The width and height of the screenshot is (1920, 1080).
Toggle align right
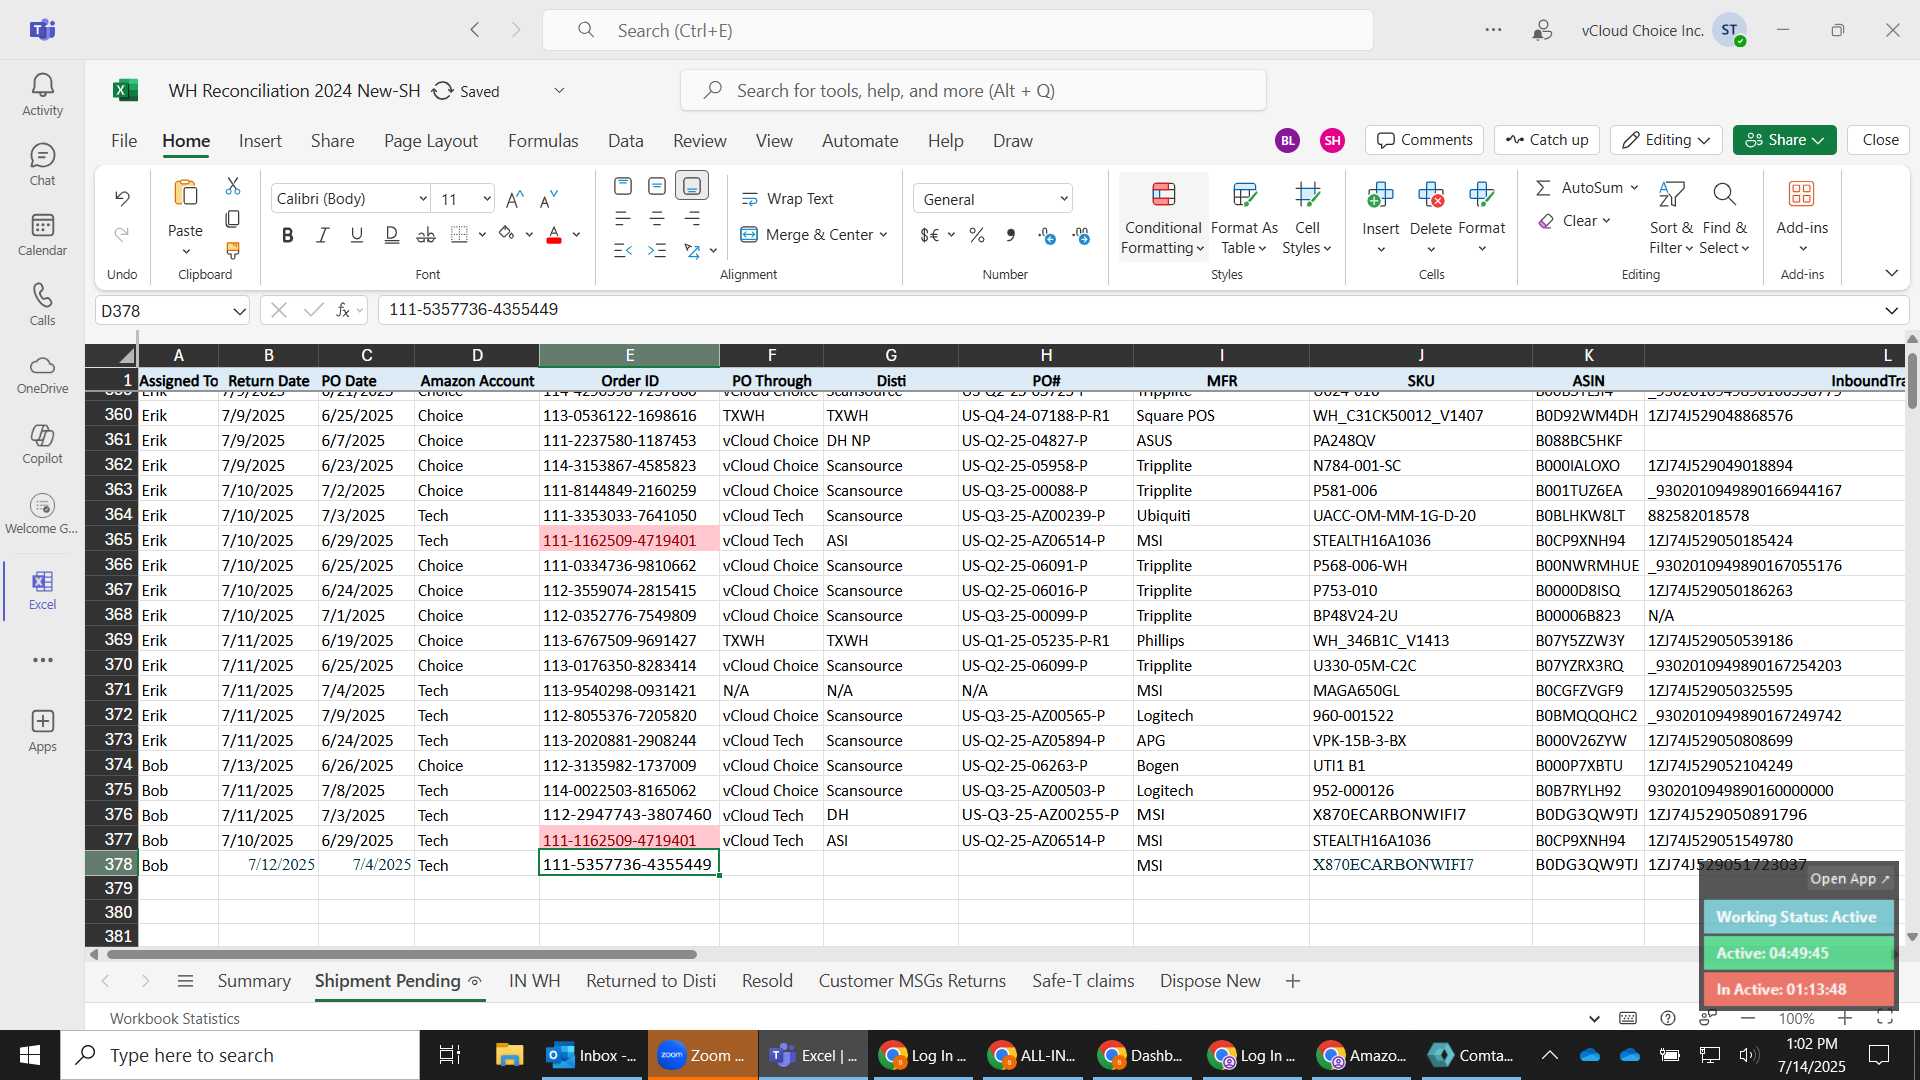(x=692, y=218)
